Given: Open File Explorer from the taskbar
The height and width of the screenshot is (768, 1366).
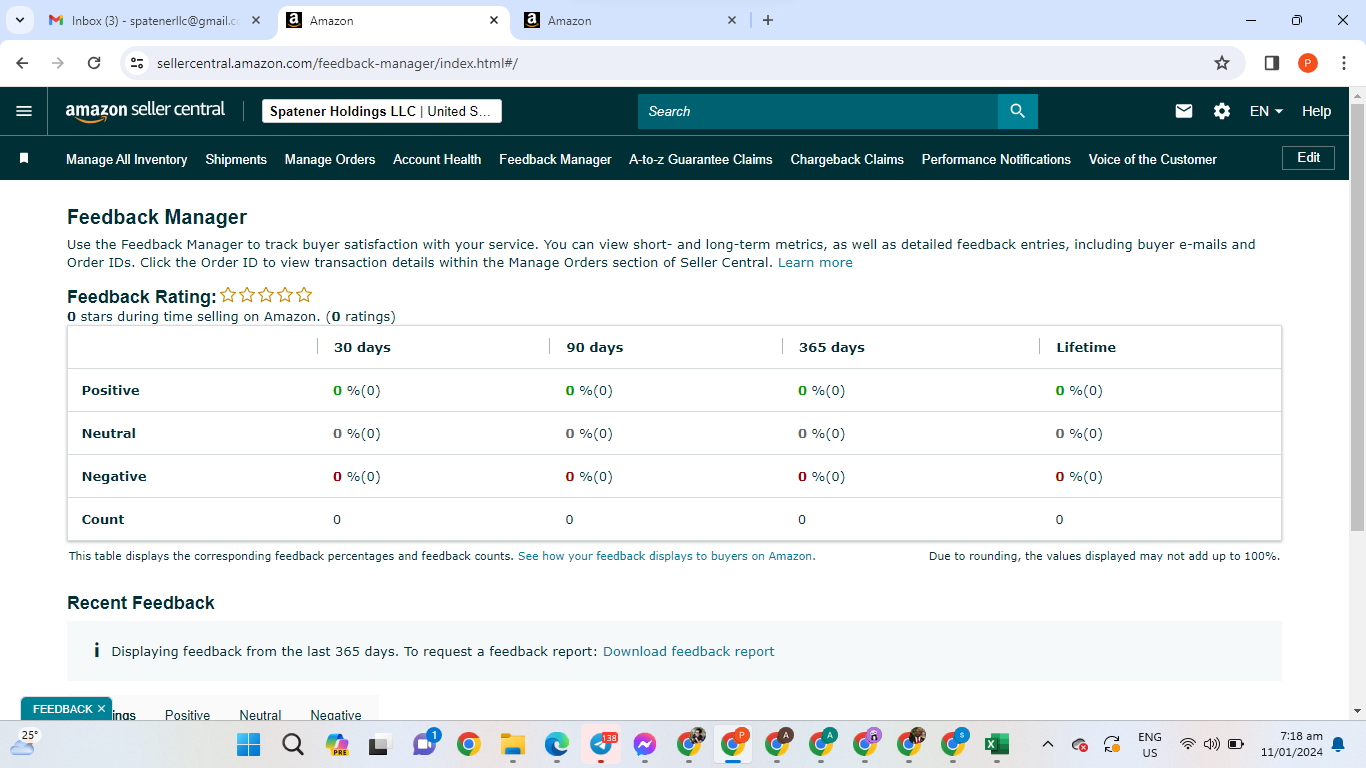Looking at the screenshot, I should (513, 745).
